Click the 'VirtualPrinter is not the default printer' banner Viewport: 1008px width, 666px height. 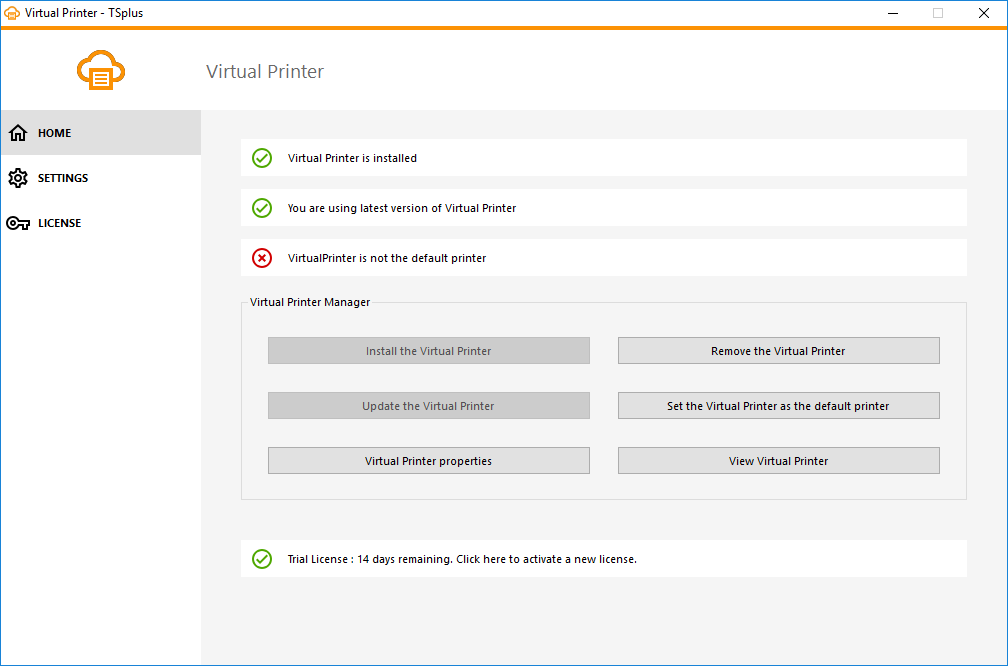603,257
